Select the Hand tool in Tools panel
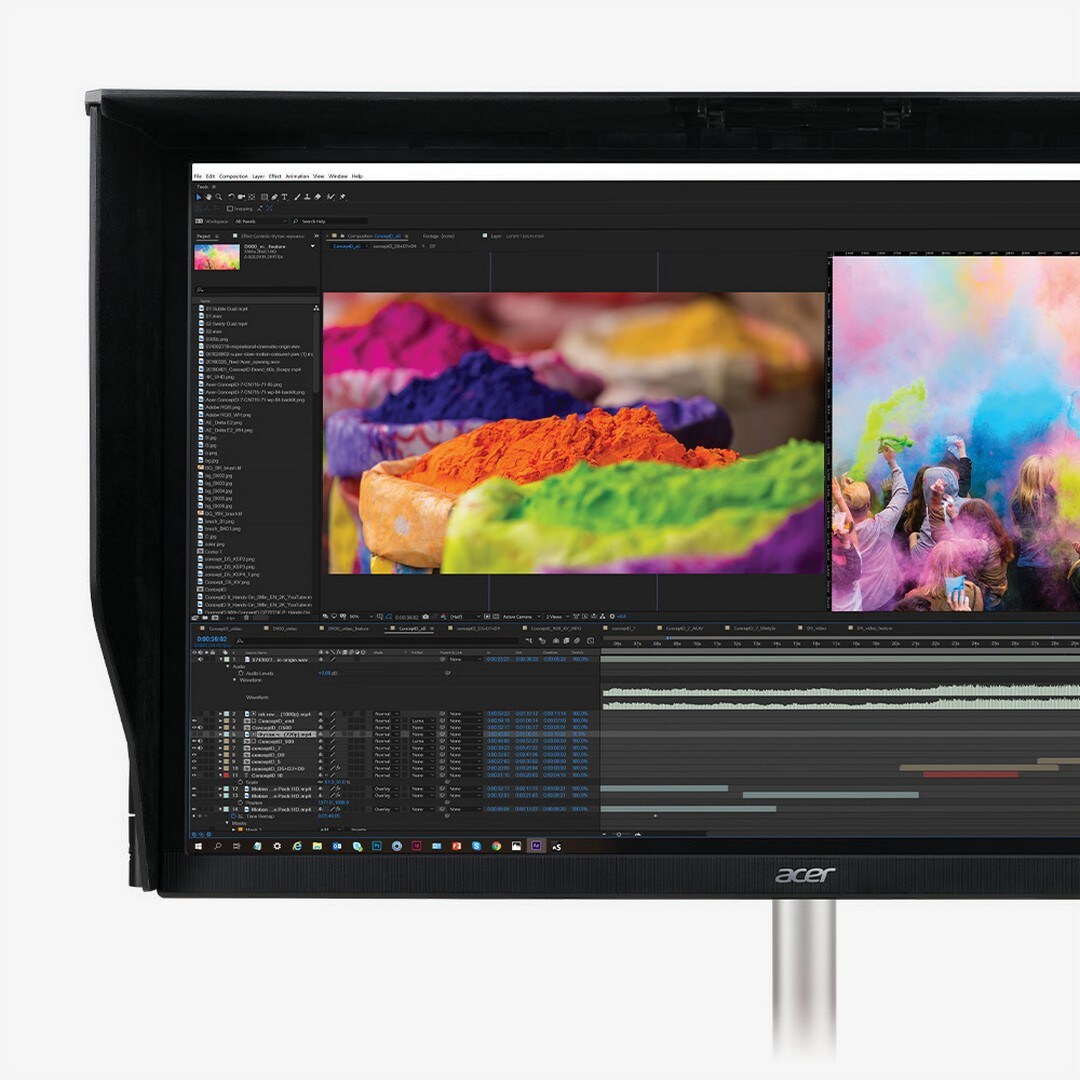1080x1080 pixels. [x=208, y=197]
